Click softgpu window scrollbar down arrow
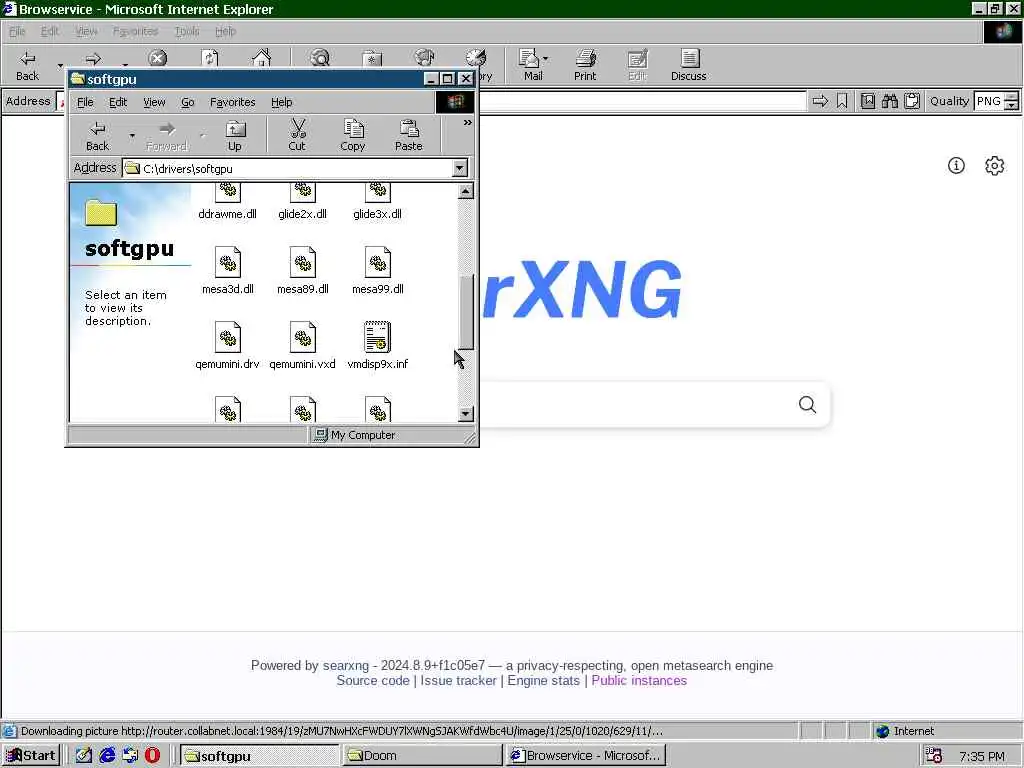This screenshot has width=1024, height=768. (466, 414)
